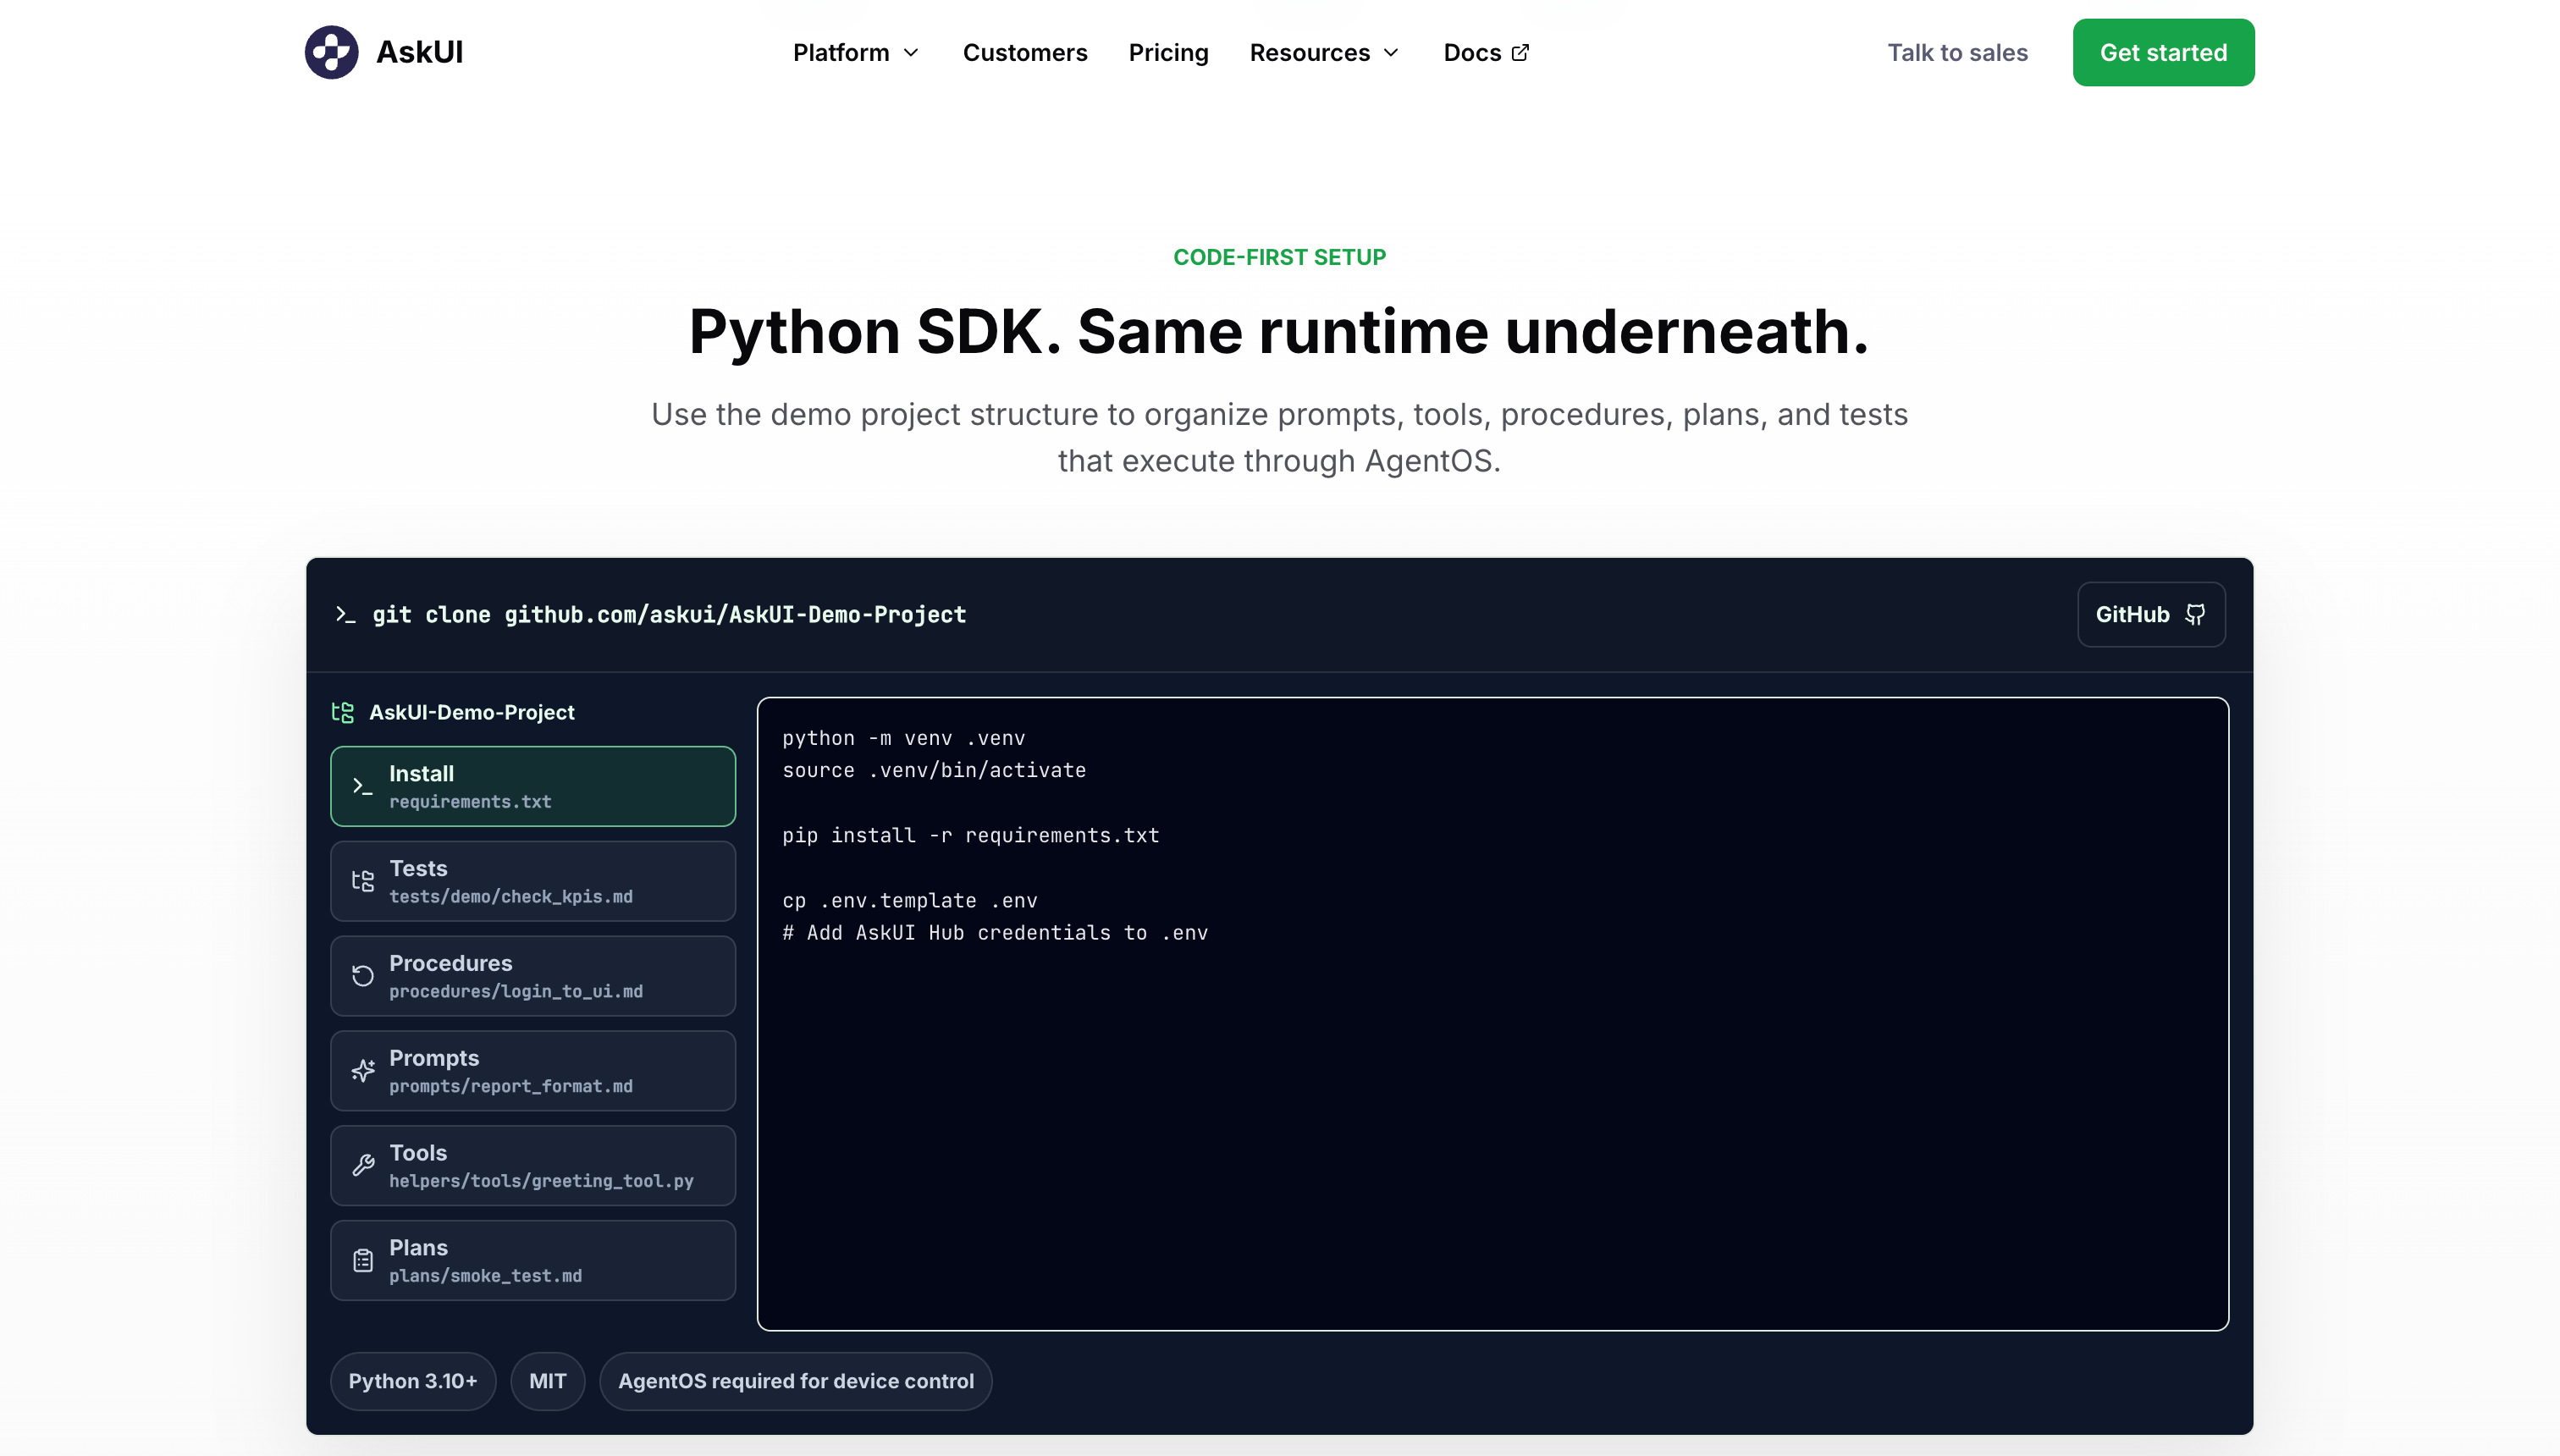Click the demo project structure description paragraph
The width and height of the screenshot is (2560, 1456).
[1280, 437]
